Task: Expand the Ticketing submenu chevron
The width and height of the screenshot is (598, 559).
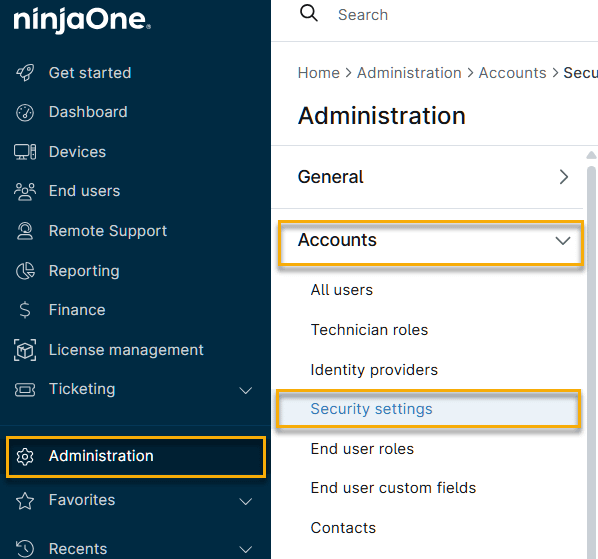Action: coord(246,390)
